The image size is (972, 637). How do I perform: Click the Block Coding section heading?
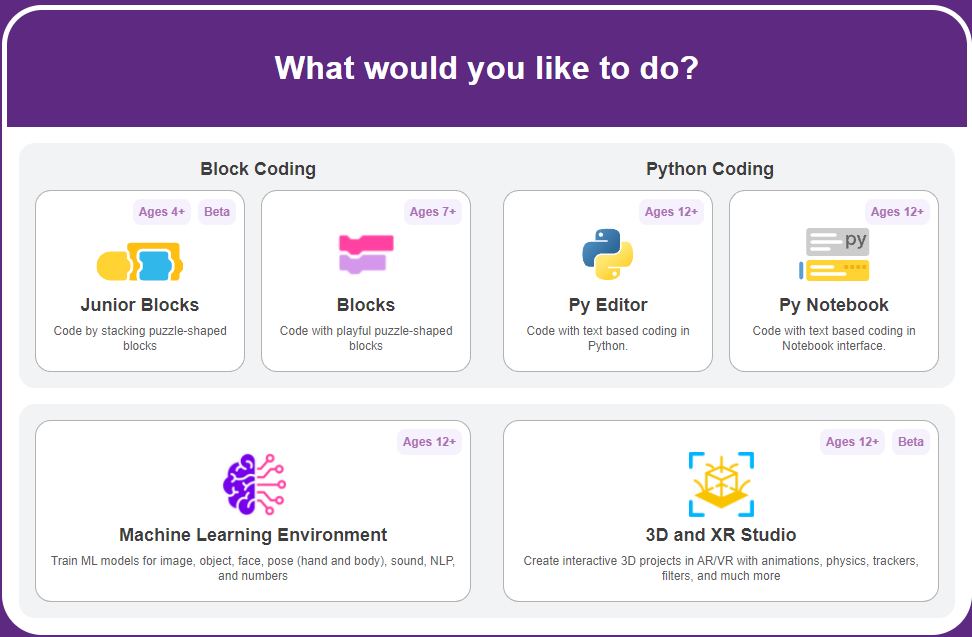tap(258, 169)
